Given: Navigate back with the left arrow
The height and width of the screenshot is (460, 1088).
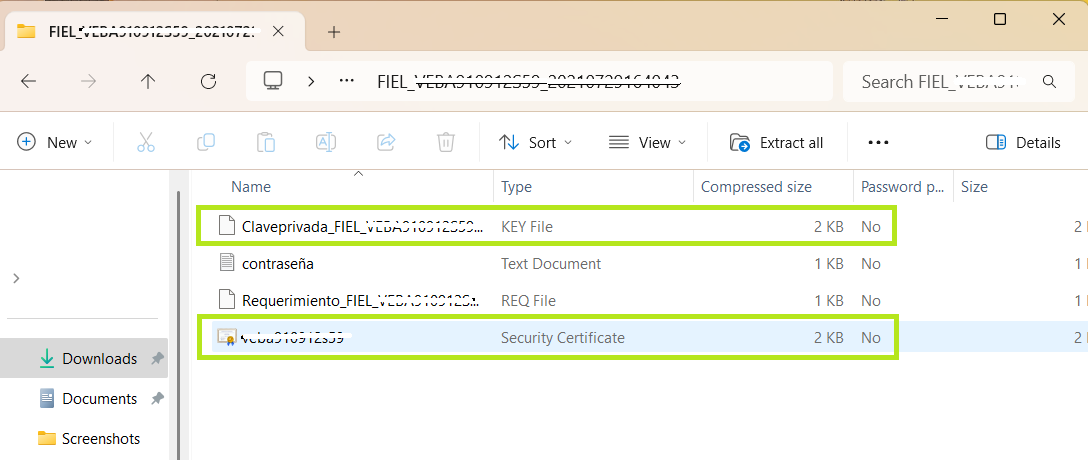Looking at the screenshot, I should click(x=28, y=82).
